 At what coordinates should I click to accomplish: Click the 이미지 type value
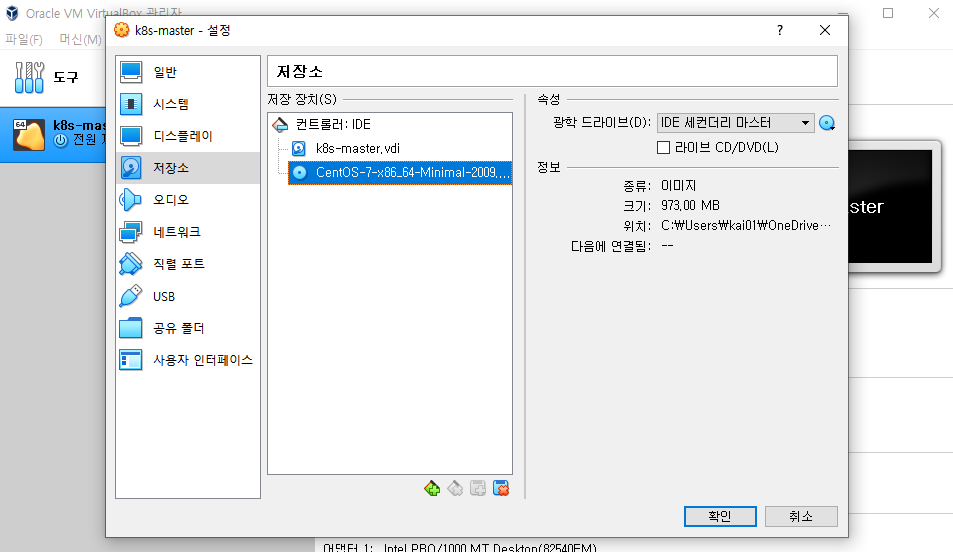point(678,185)
